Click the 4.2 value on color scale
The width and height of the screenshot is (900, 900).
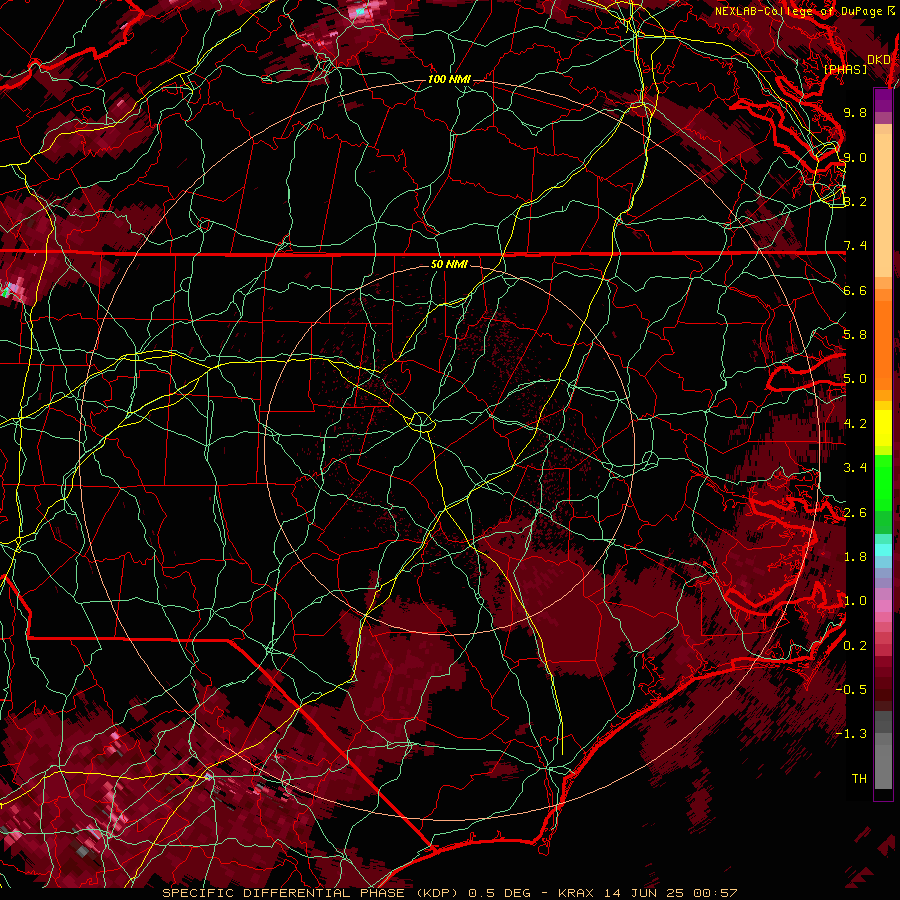[855, 424]
